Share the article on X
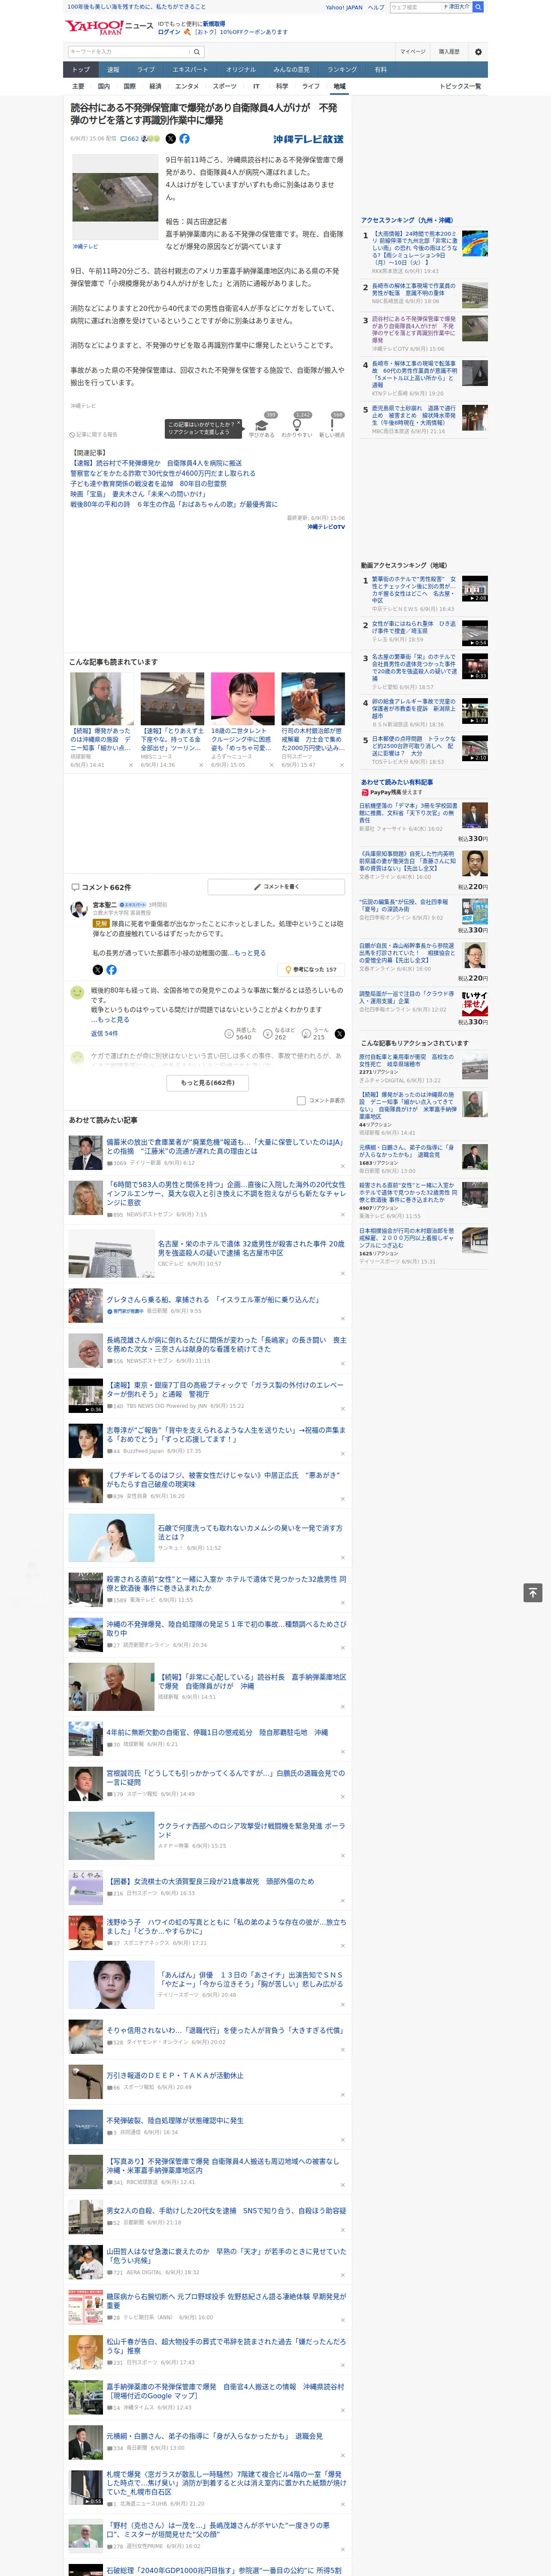Screen dimensions: 551x2576 coord(170,139)
